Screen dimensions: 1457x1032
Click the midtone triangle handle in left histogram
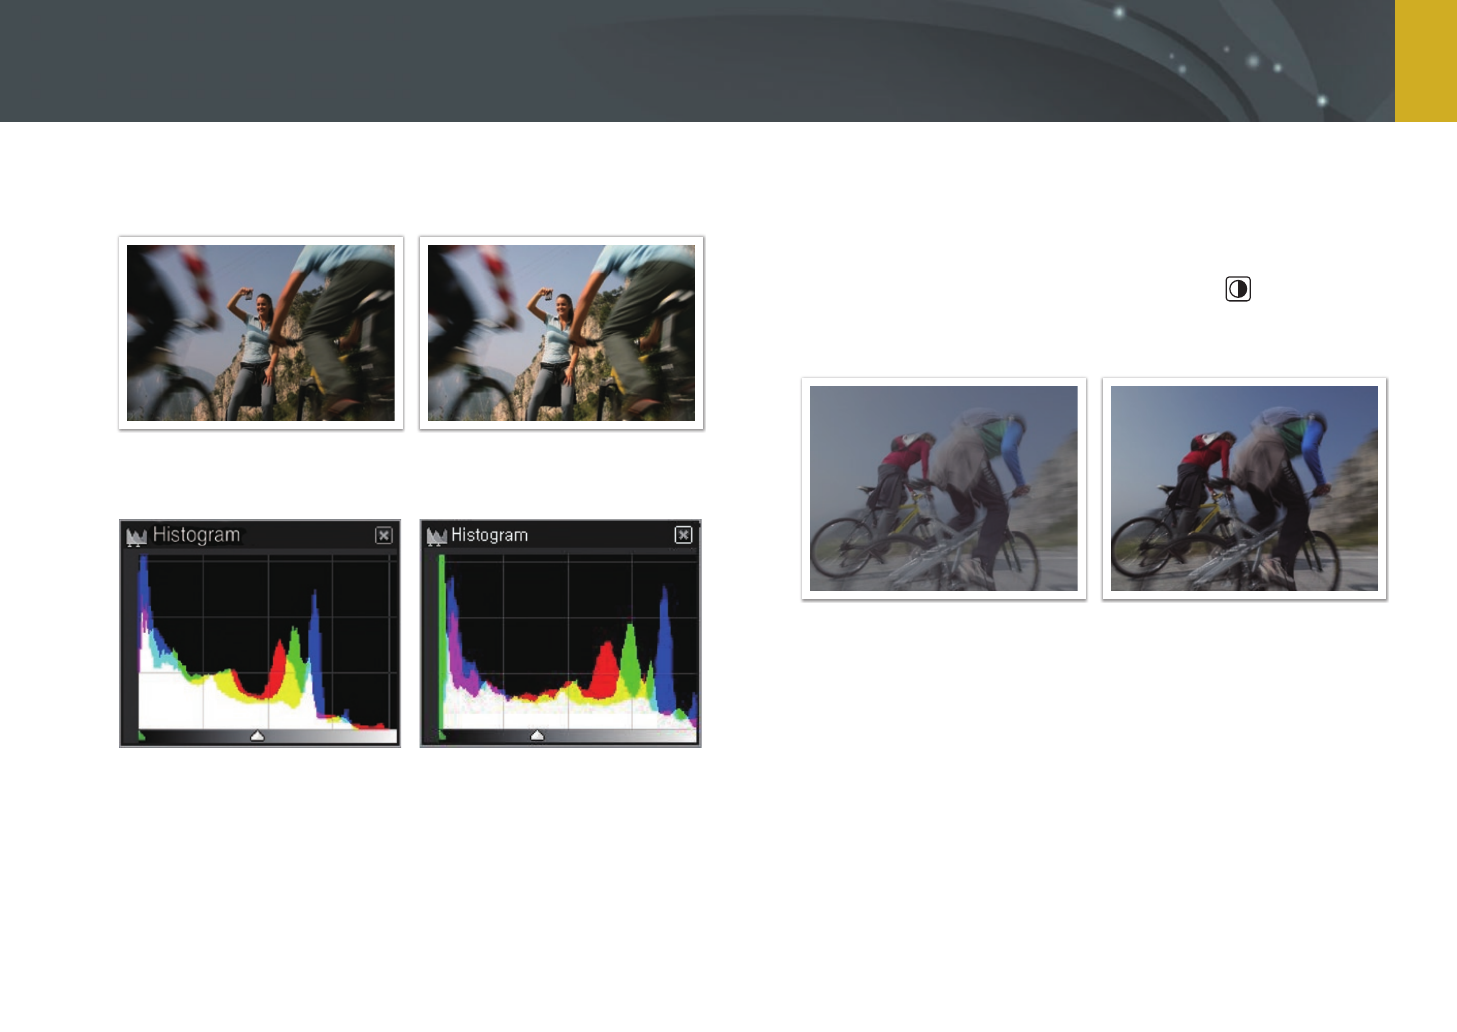[x=257, y=736]
